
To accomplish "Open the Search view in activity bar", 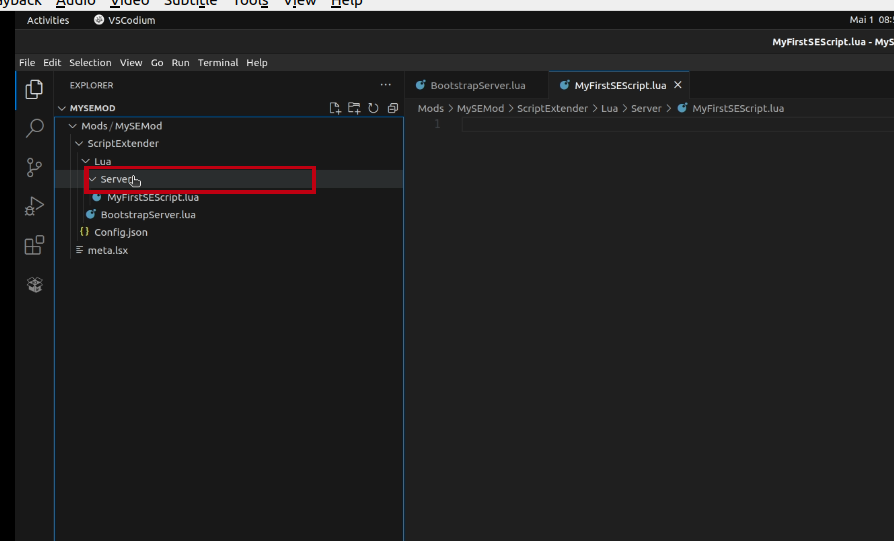I will 35,128.
